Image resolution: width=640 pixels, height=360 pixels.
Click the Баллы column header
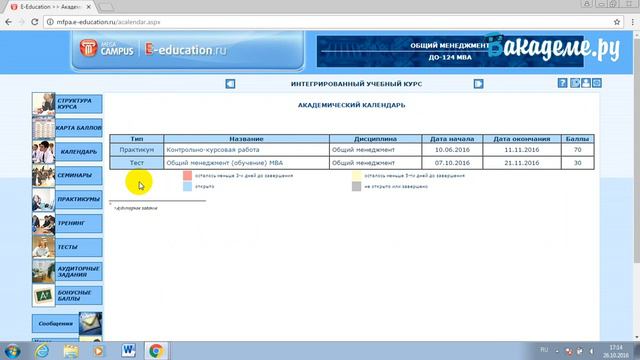(578, 139)
